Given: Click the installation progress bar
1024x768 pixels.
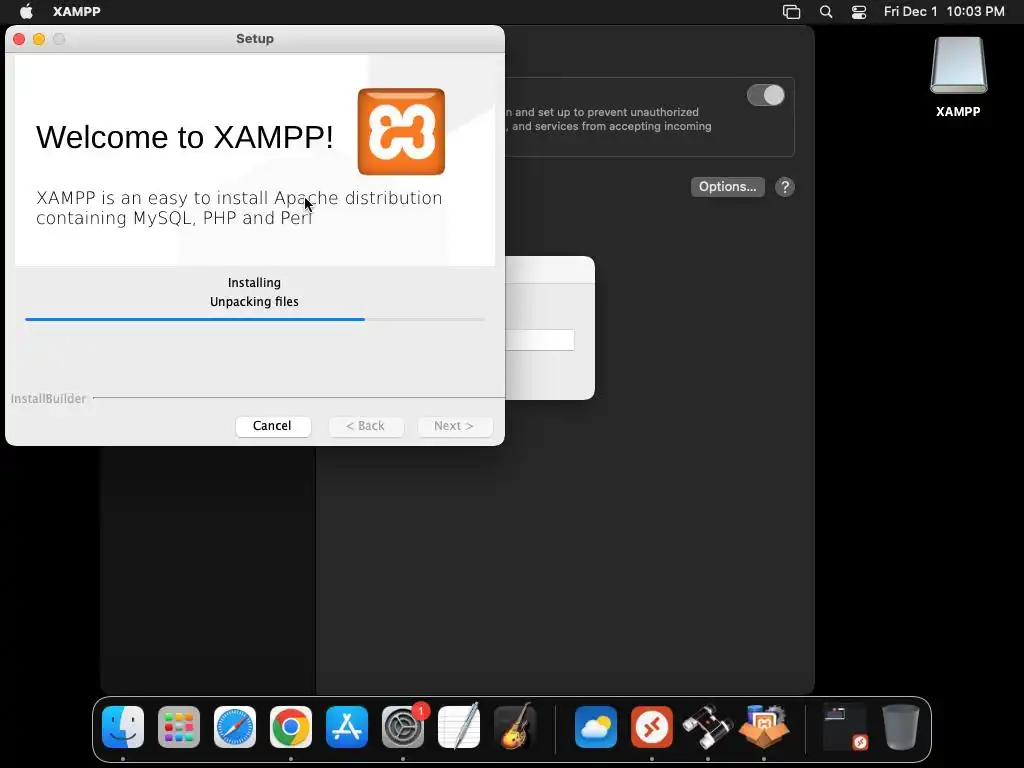Looking at the screenshot, I should [255, 319].
